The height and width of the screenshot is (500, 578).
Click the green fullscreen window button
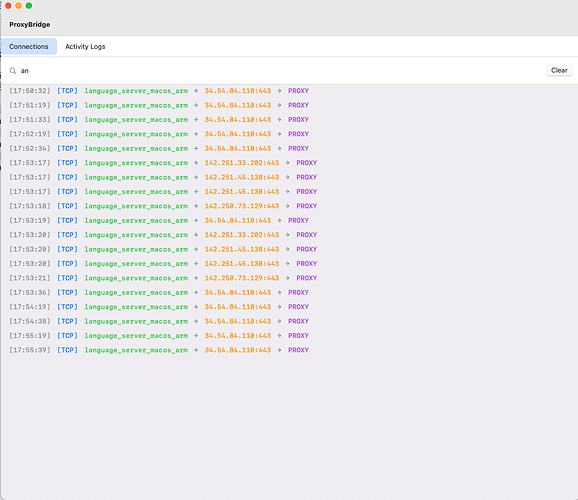(29, 6)
